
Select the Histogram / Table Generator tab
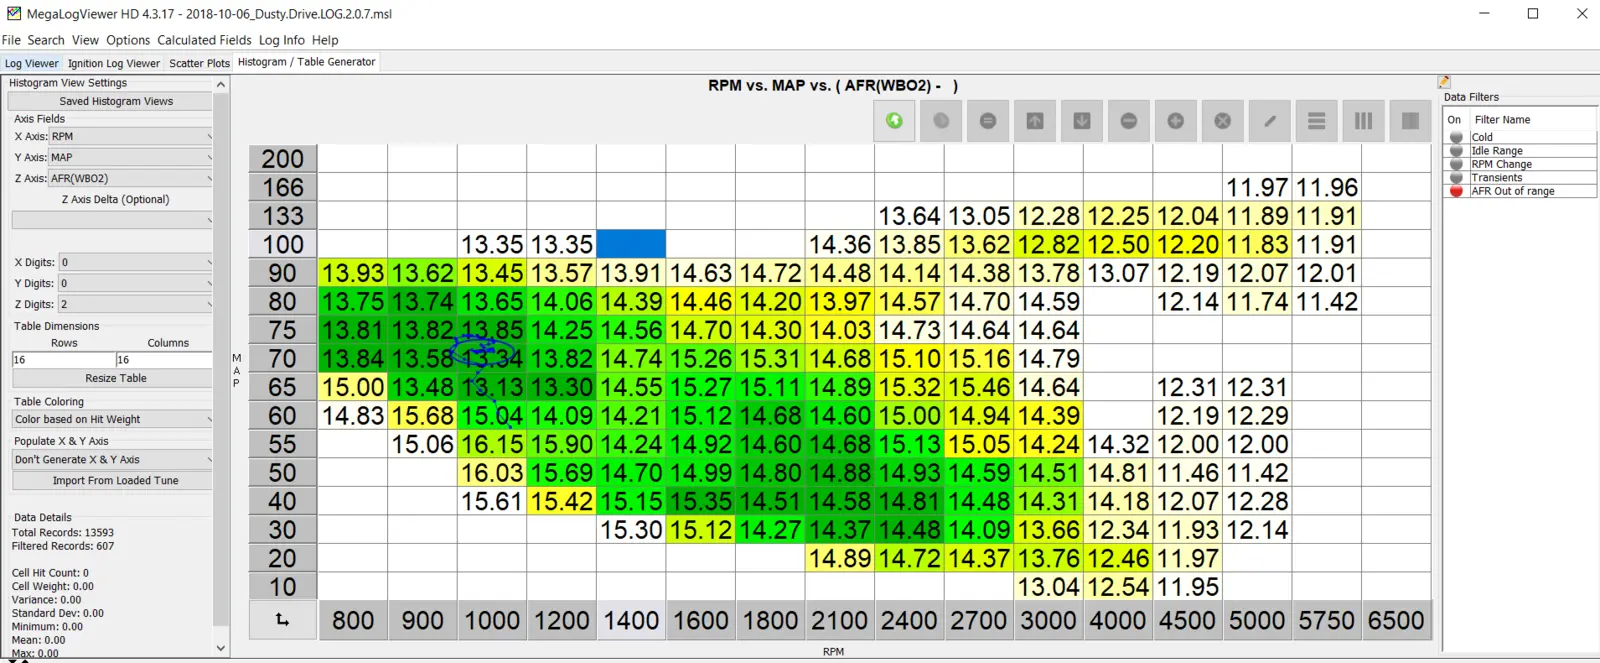pyautogui.click(x=306, y=62)
